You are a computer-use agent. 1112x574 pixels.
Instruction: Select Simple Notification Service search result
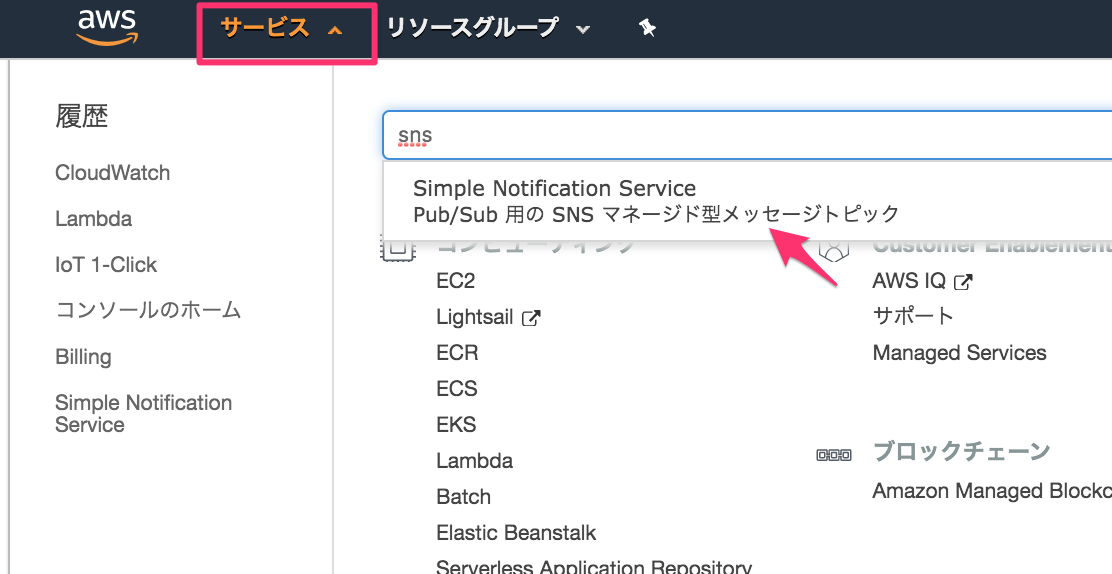[x=747, y=201]
